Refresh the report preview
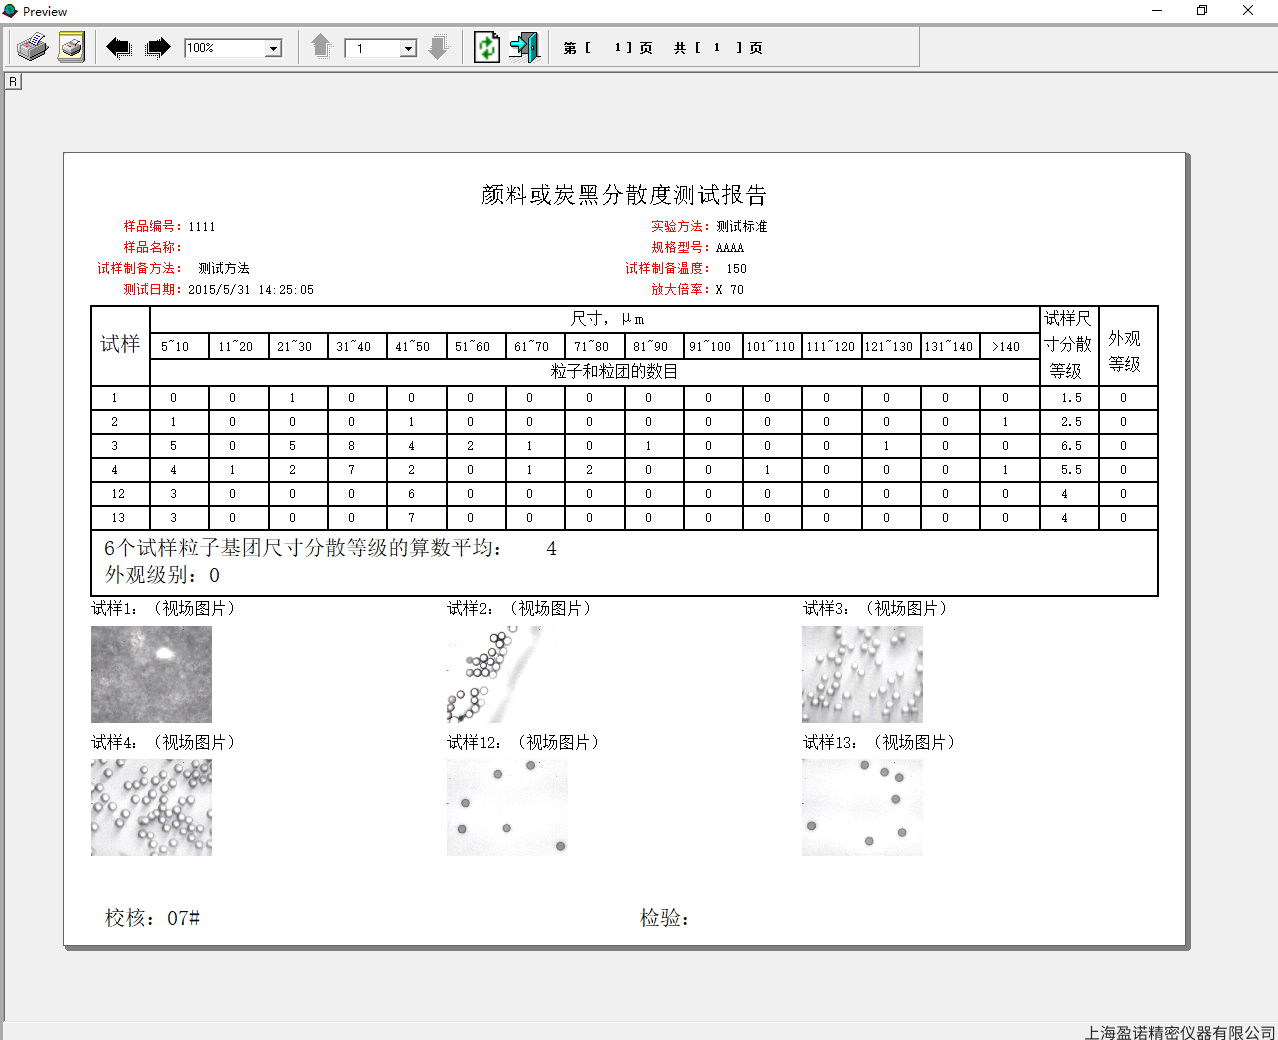1278x1040 pixels. pos(487,47)
